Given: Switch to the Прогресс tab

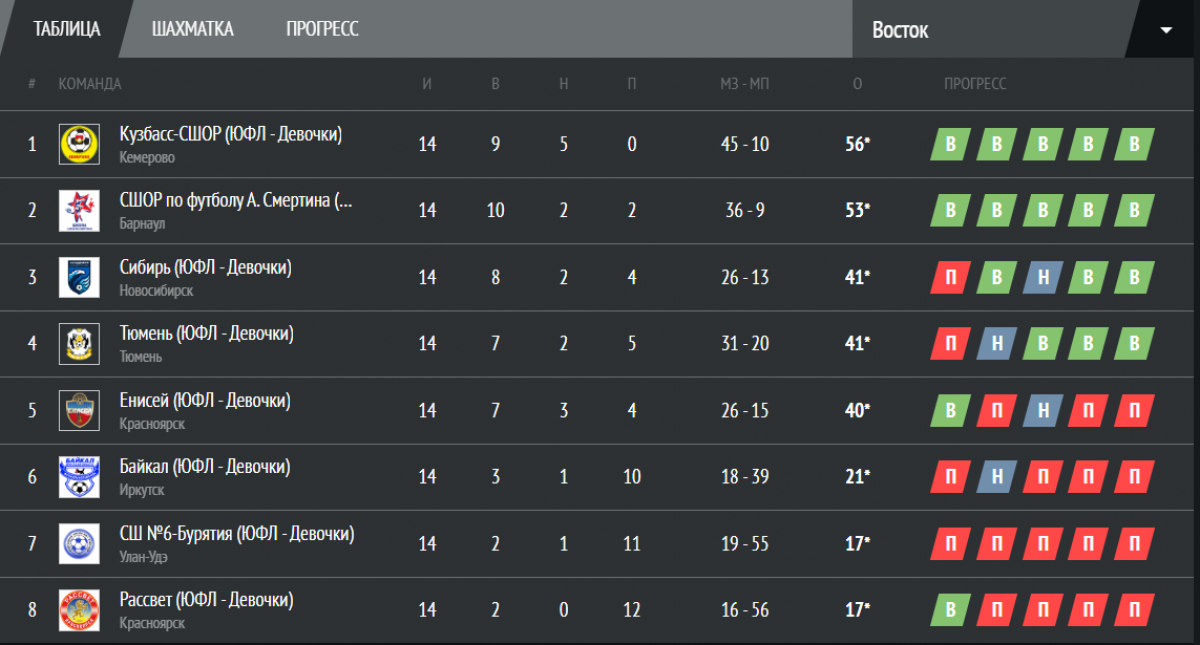Looking at the screenshot, I should (x=322, y=29).
